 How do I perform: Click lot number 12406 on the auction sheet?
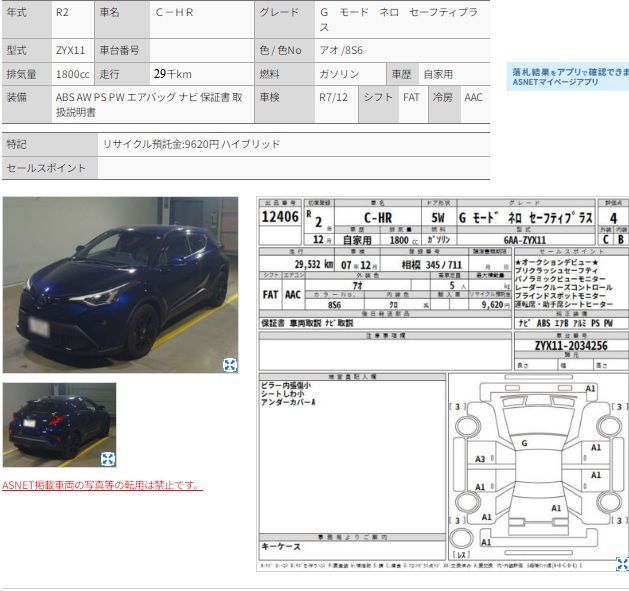280,217
